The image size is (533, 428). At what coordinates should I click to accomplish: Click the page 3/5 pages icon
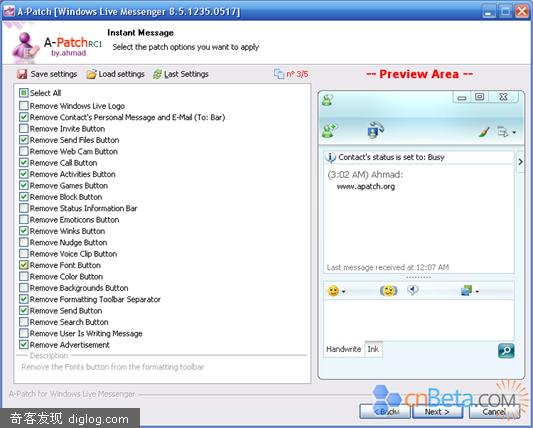[x=279, y=74]
